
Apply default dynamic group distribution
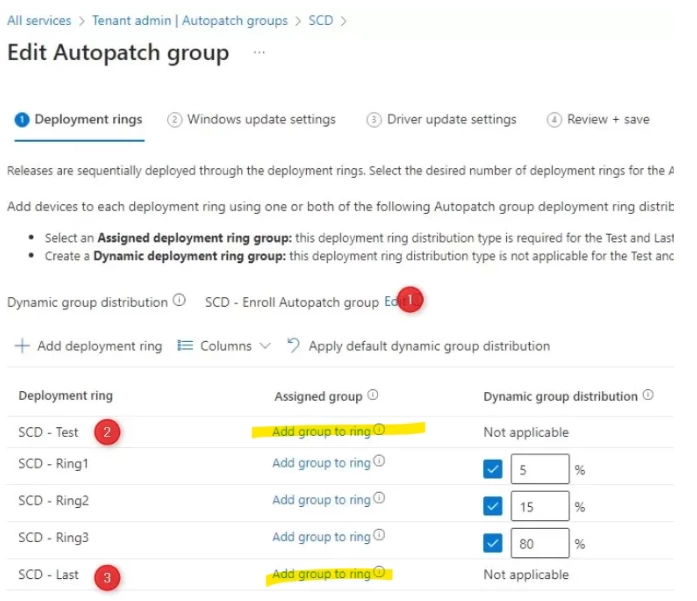point(419,346)
